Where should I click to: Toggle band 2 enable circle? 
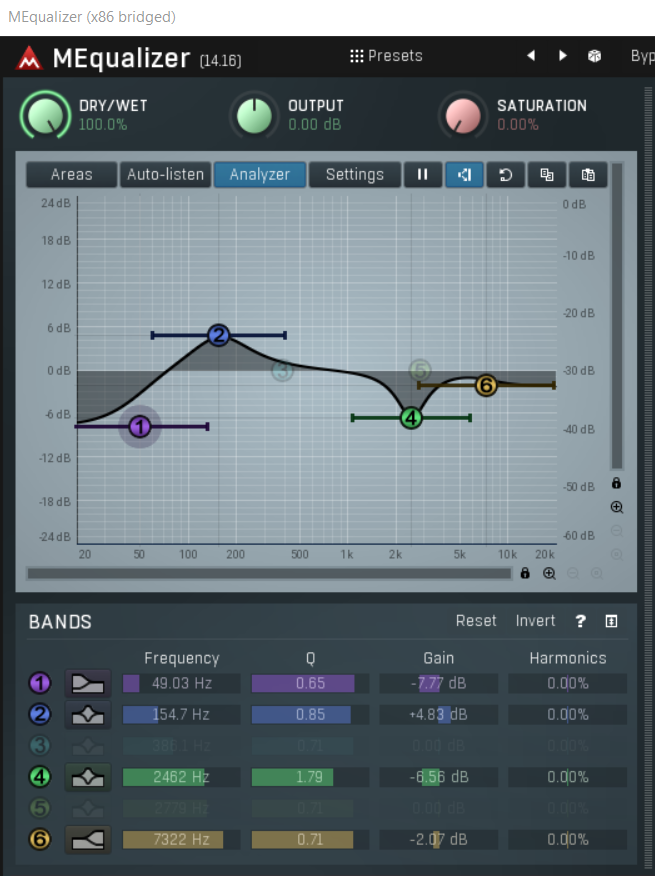click(40, 714)
